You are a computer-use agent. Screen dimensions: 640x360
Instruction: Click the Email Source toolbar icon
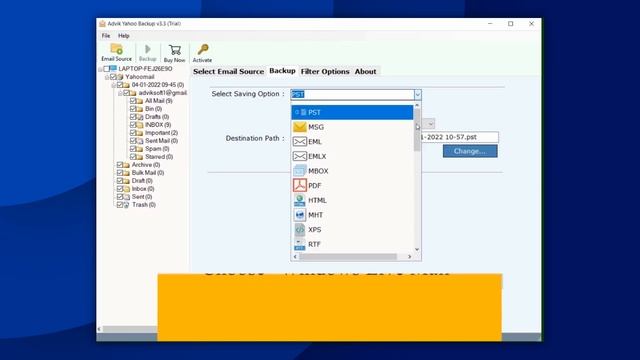[116, 49]
